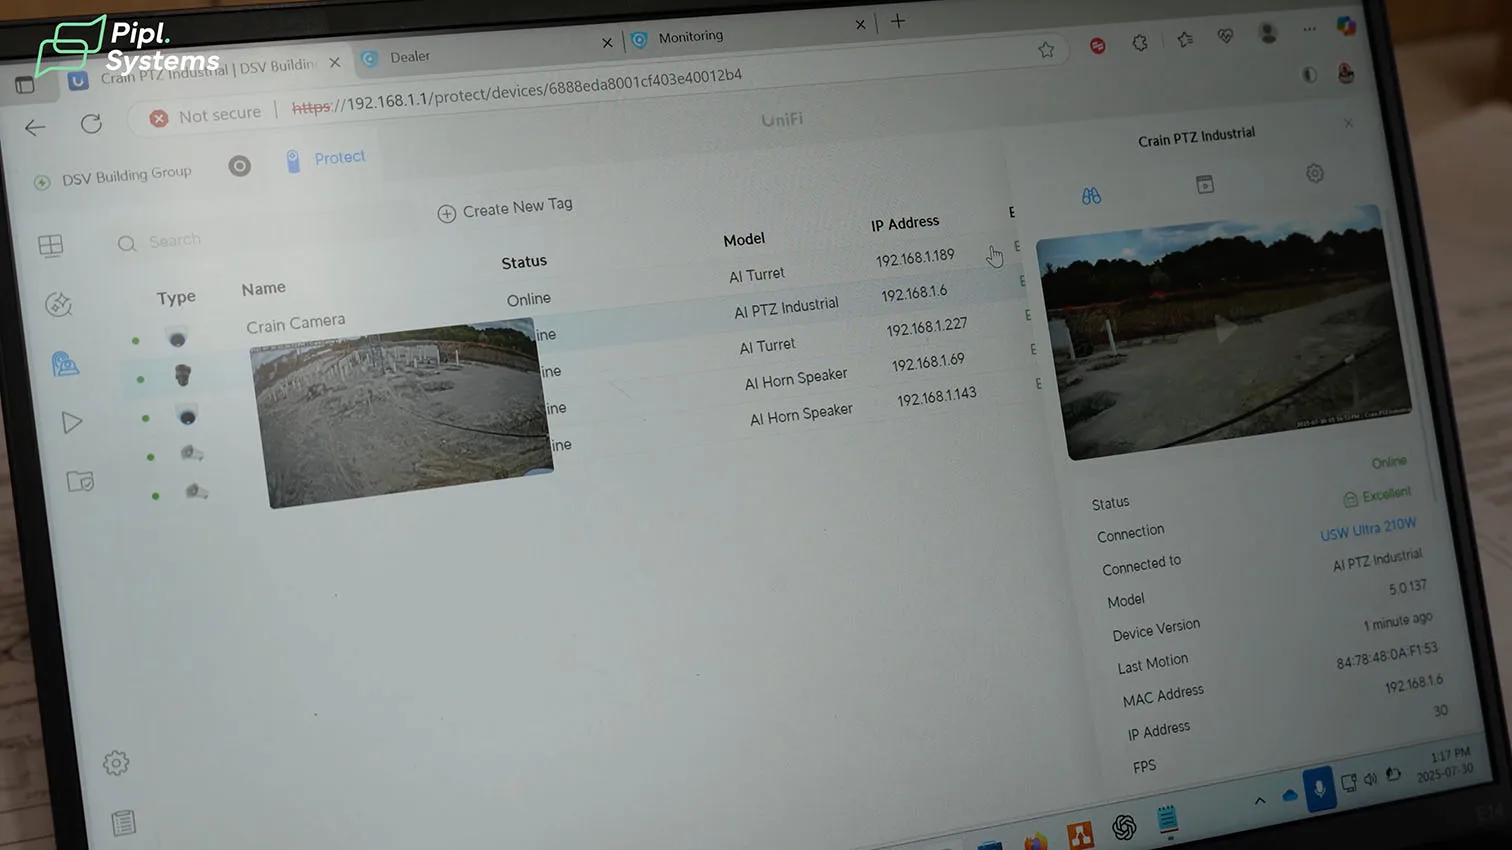This screenshot has height=850, width=1512.
Task: Open the Playback triangle icon in sidebar
Action: click(72, 422)
